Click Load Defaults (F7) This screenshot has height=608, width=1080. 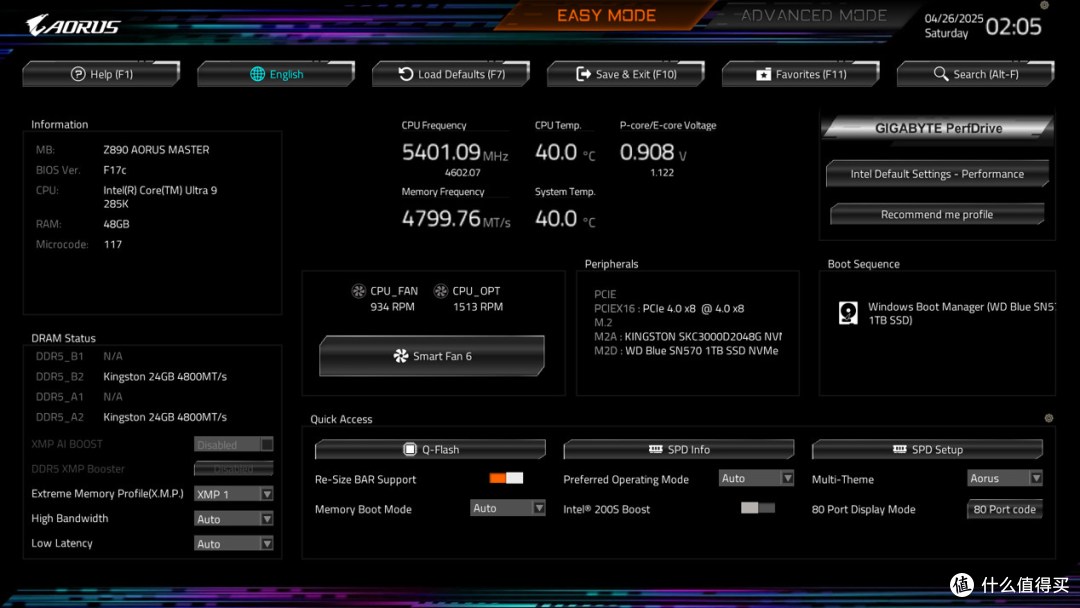(x=451, y=74)
